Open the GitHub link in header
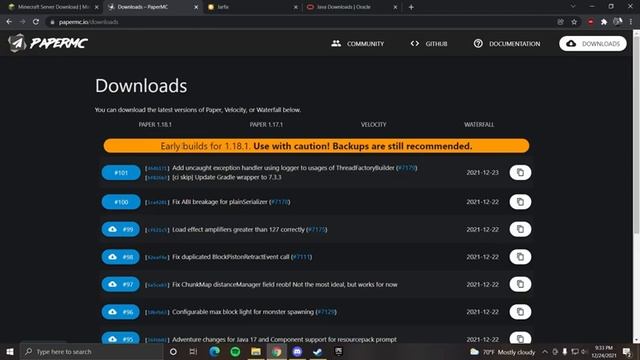Image resolution: width=640 pixels, height=360 pixels. tap(429, 44)
